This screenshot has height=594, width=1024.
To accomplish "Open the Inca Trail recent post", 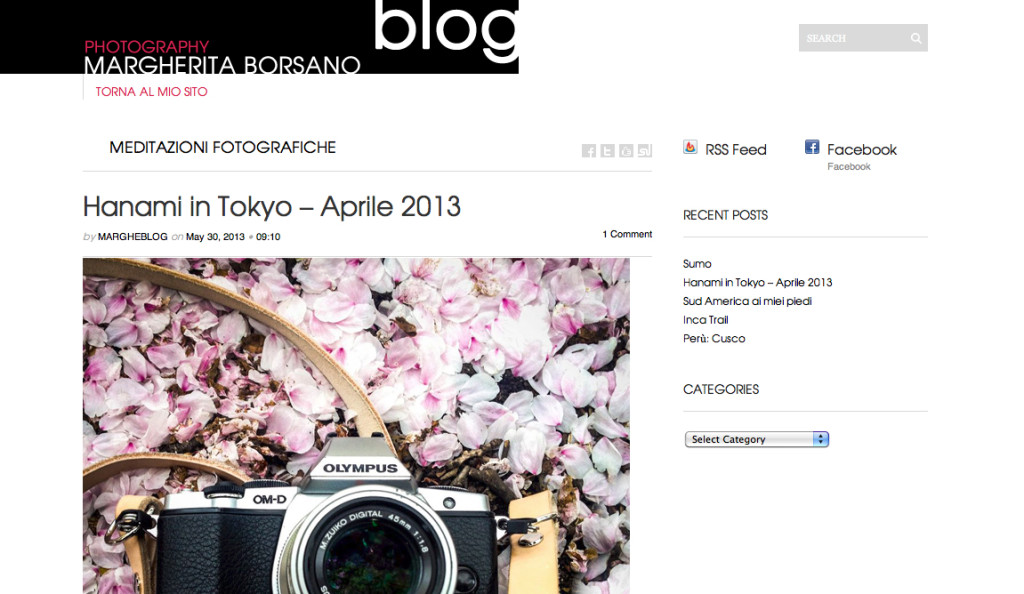I will pyautogui.click(x=705, y=320).
